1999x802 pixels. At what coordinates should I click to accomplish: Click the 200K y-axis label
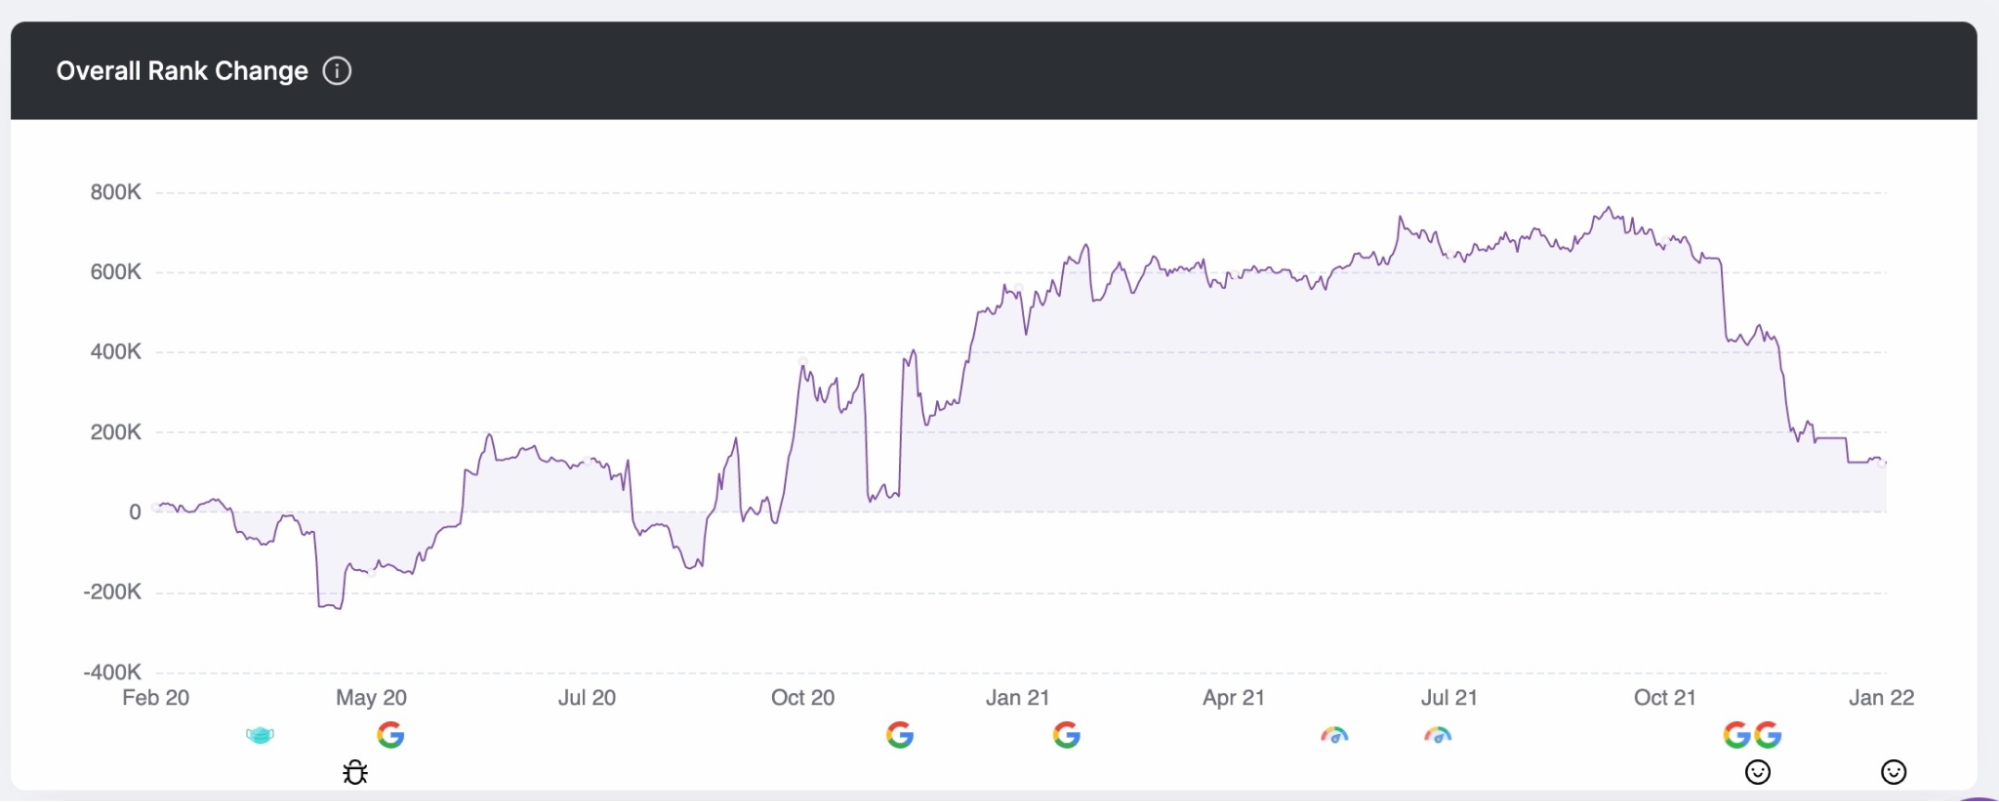pyautogui.click(x=116, y=432)
